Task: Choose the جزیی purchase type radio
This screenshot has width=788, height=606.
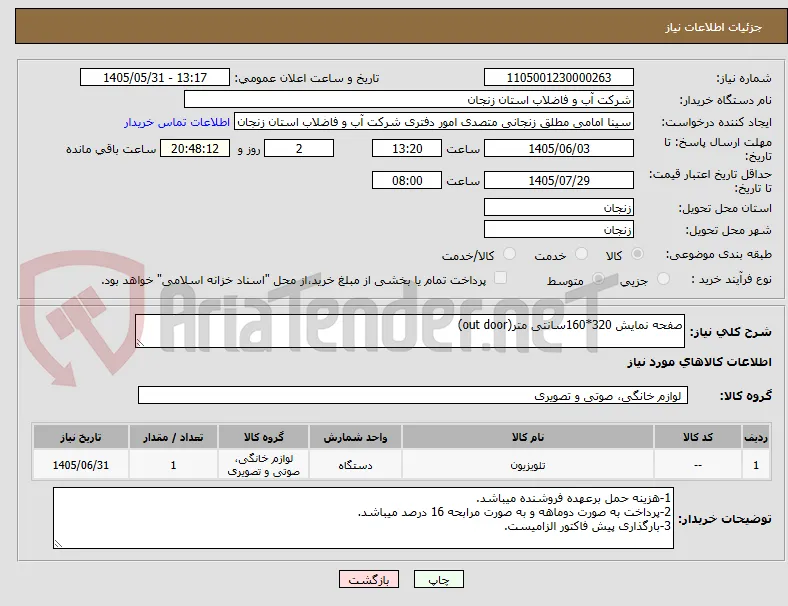Action: (x=663, y=279)
